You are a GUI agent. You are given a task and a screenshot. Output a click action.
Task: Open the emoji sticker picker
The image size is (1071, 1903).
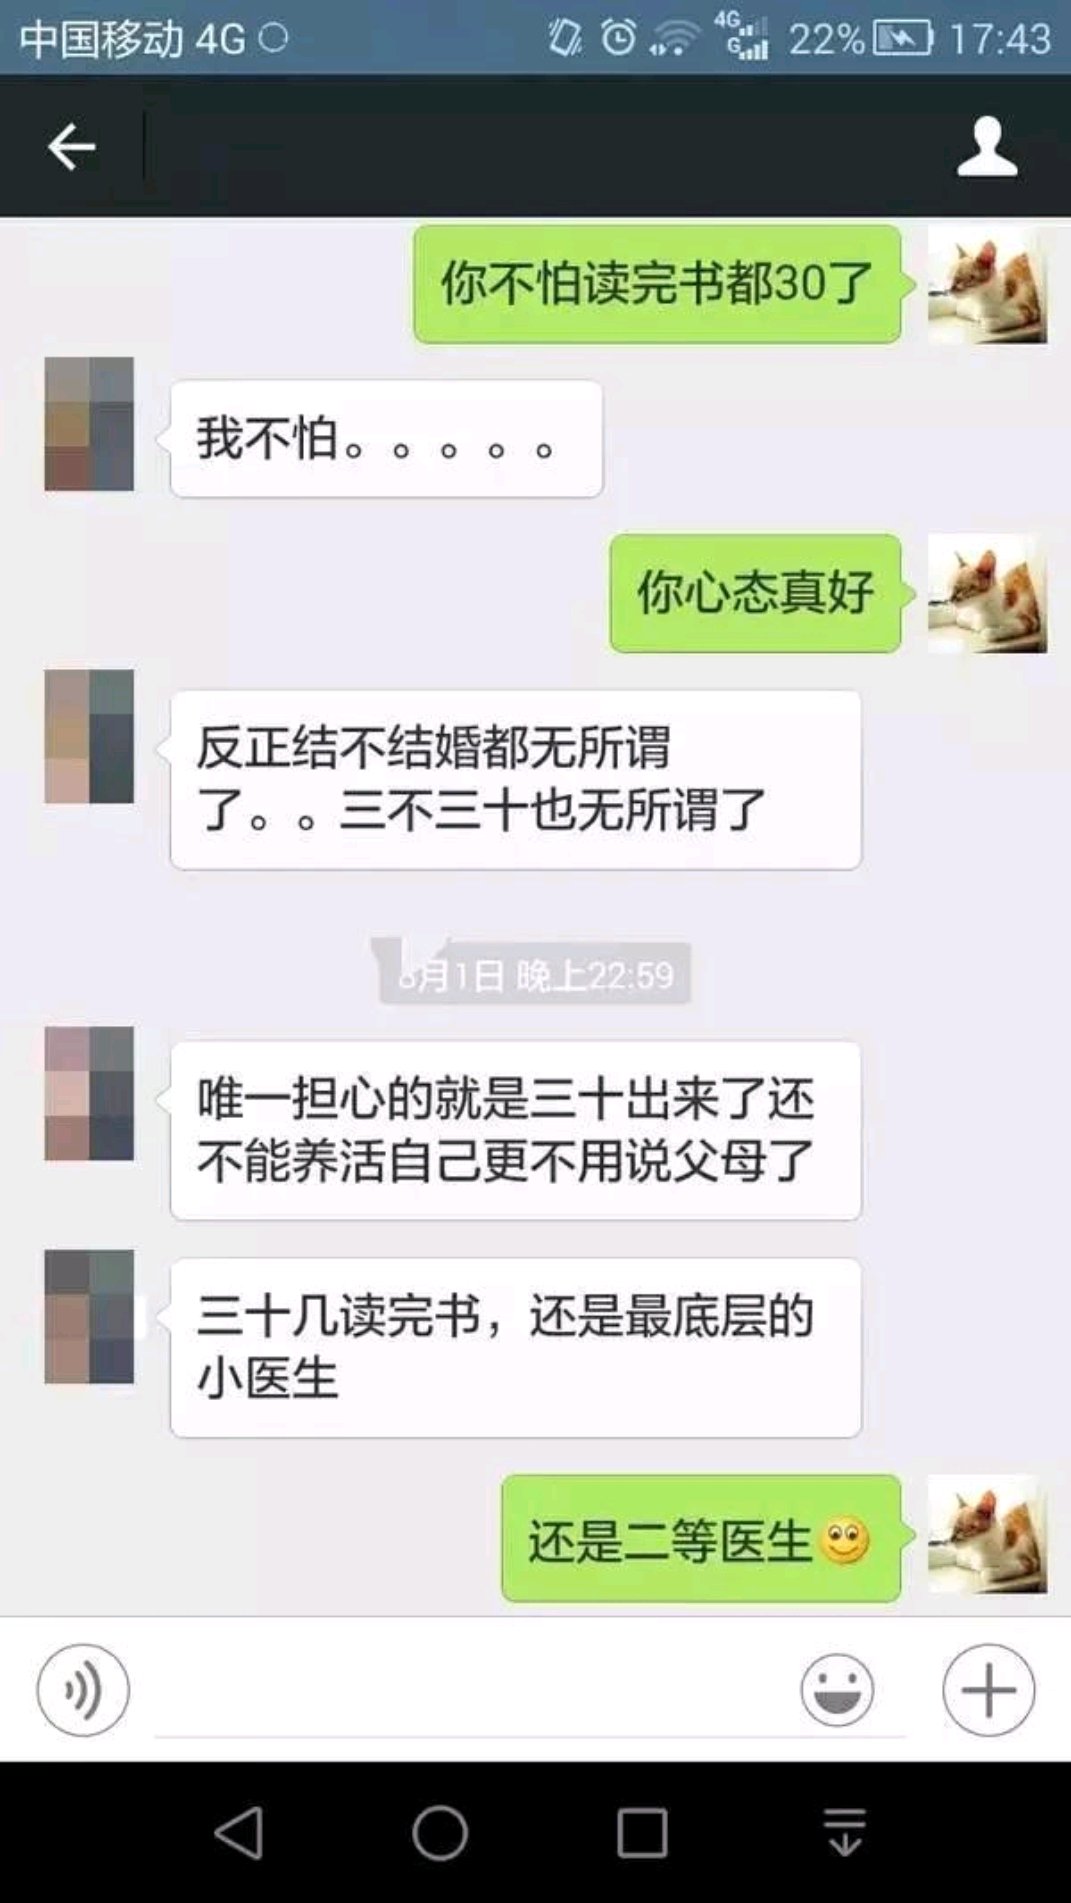[x=837, y=1690]
